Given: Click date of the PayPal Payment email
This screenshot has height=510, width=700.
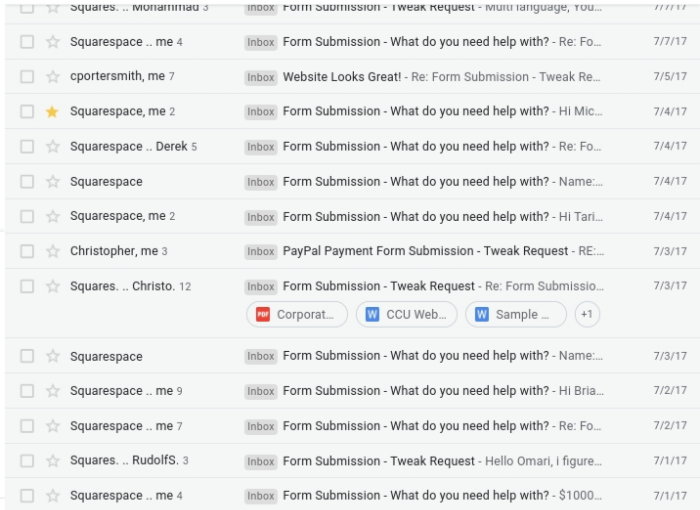Looking at the screenshot, I should (x=670, y=251).
